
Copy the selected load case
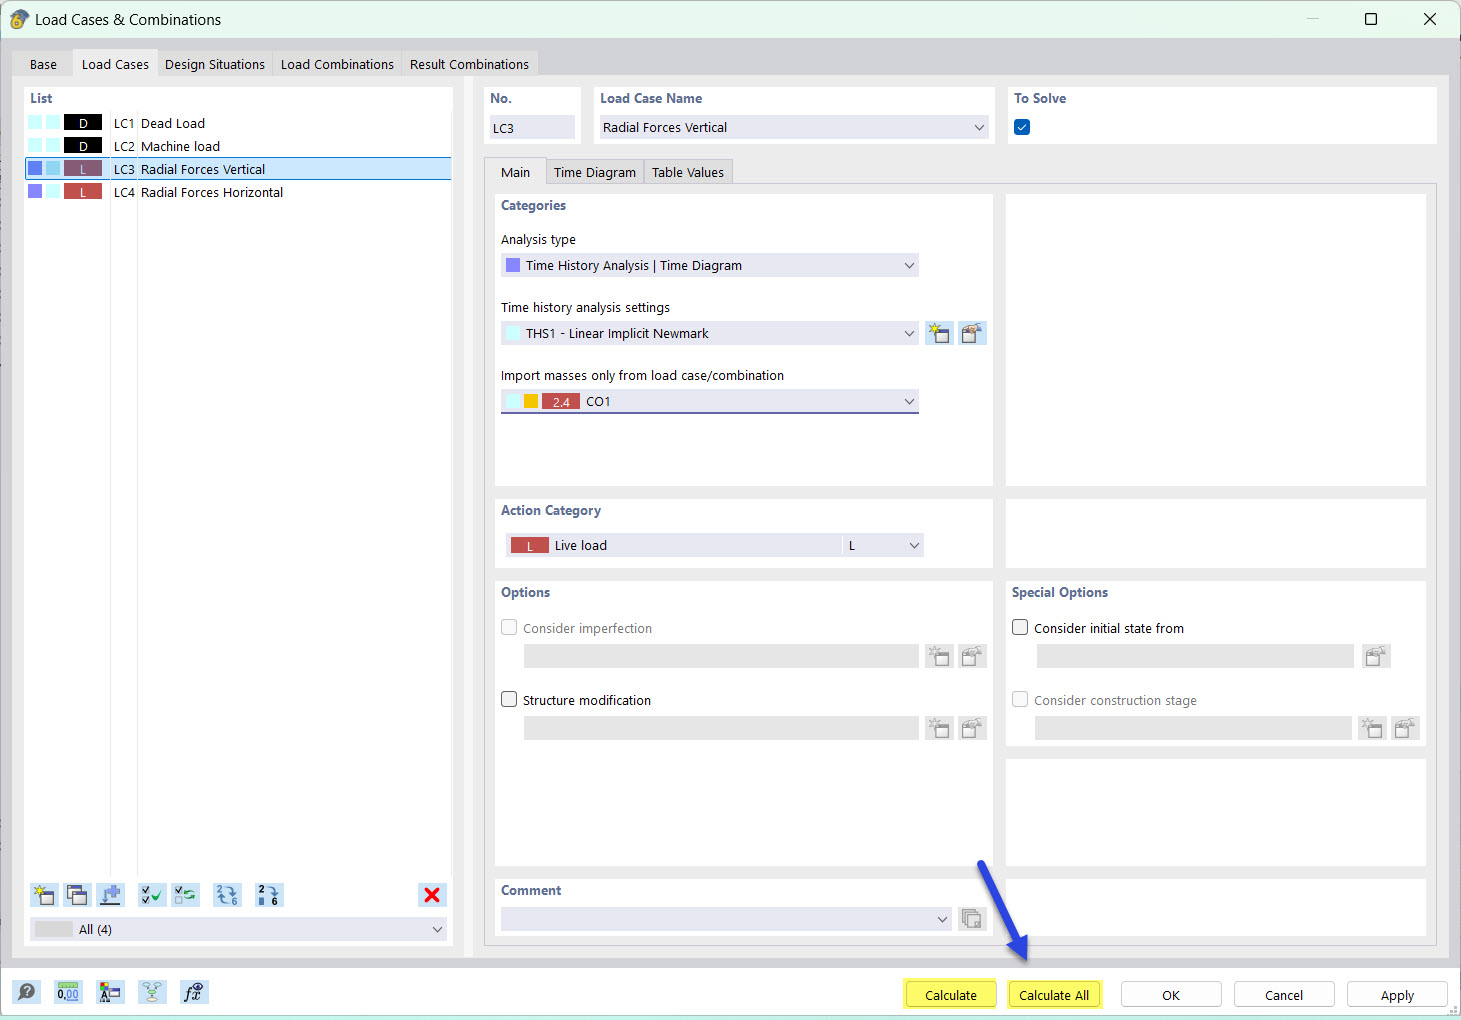point(77,895)
